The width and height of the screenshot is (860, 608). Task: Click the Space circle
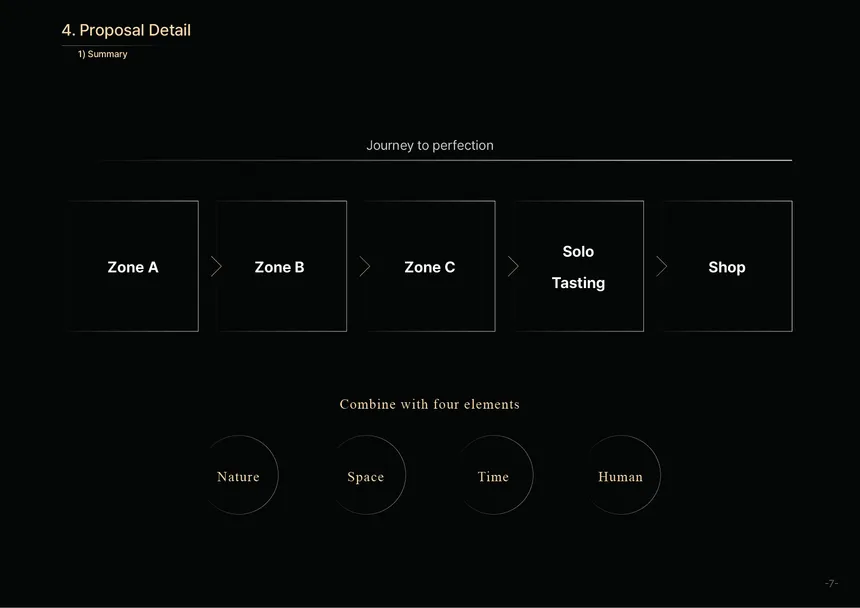366,475
